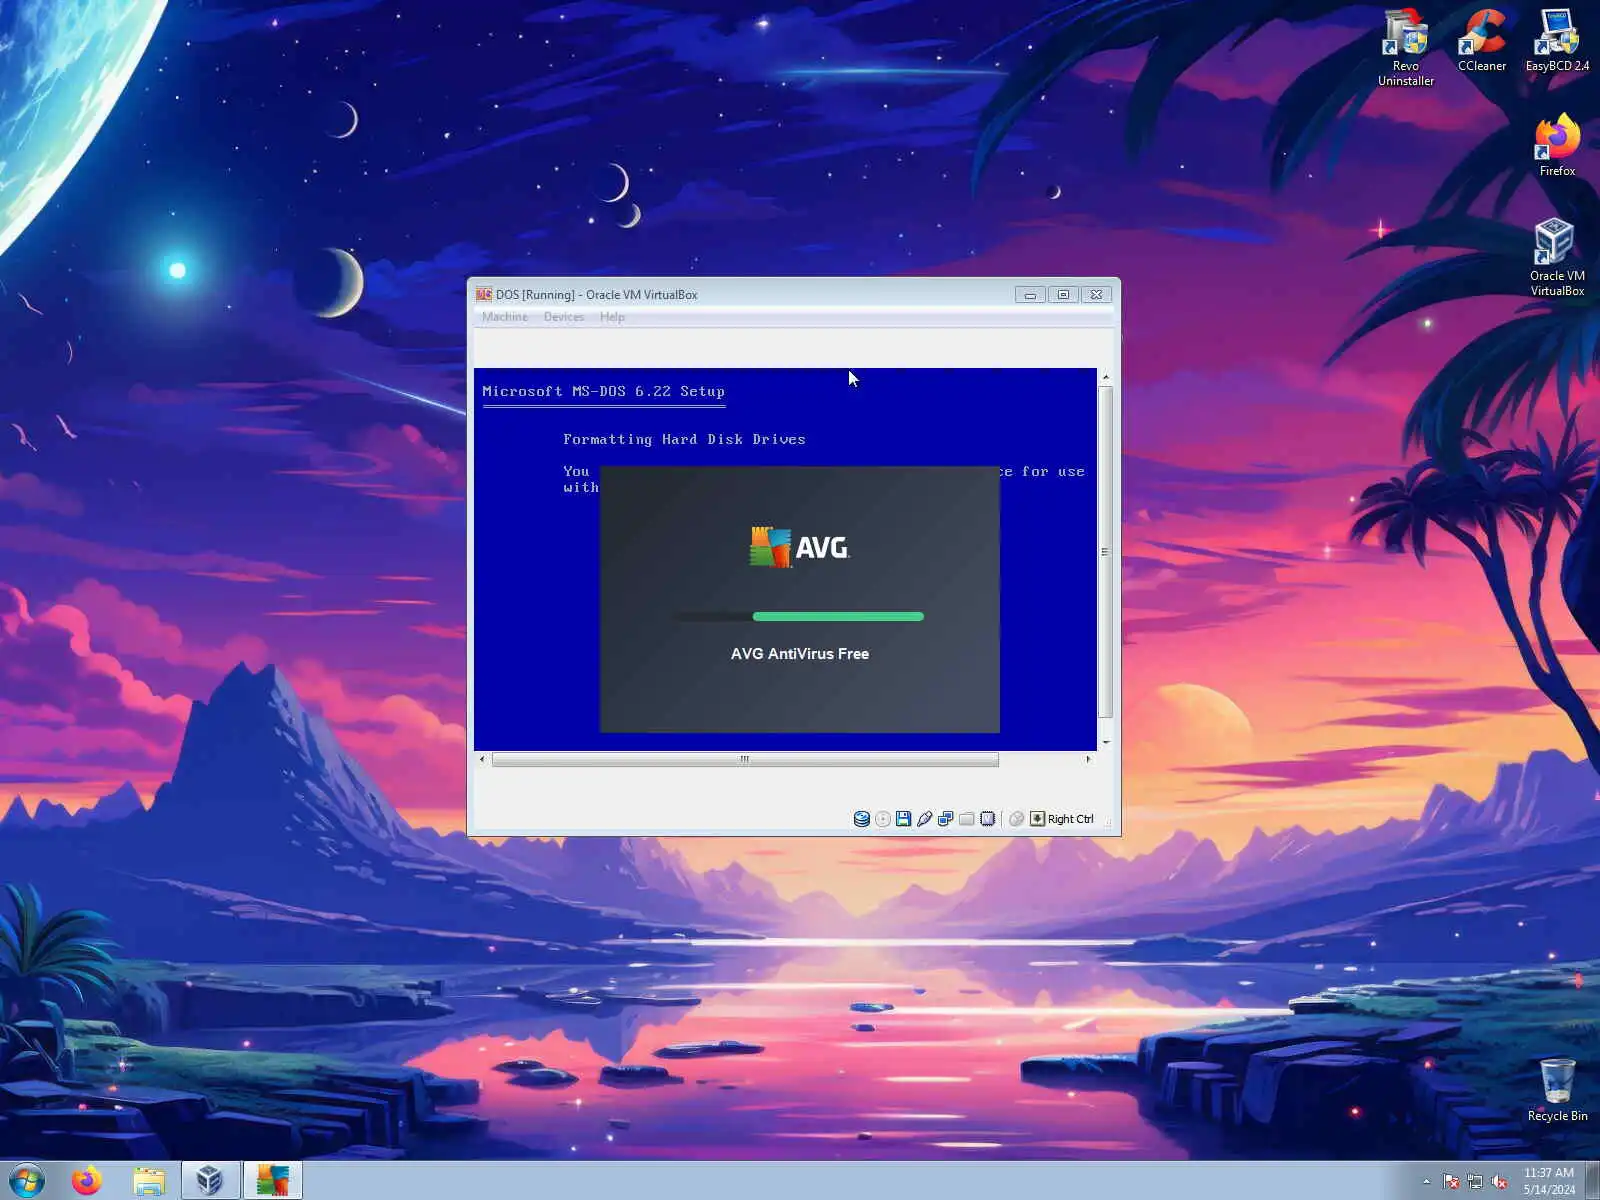Open the hard disk activity indicator
The height and width of the screenshot is (1200, 1600).
(x=861, y=819)
